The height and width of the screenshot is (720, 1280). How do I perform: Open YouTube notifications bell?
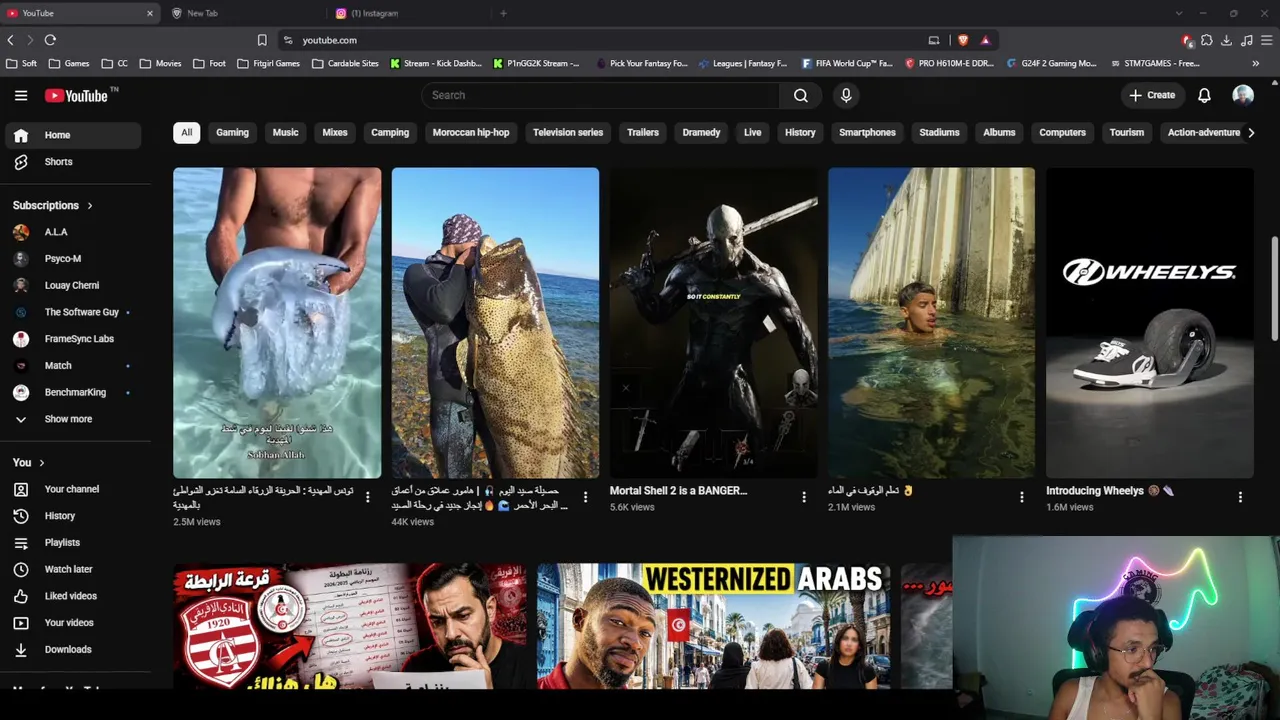(1204, 95)
